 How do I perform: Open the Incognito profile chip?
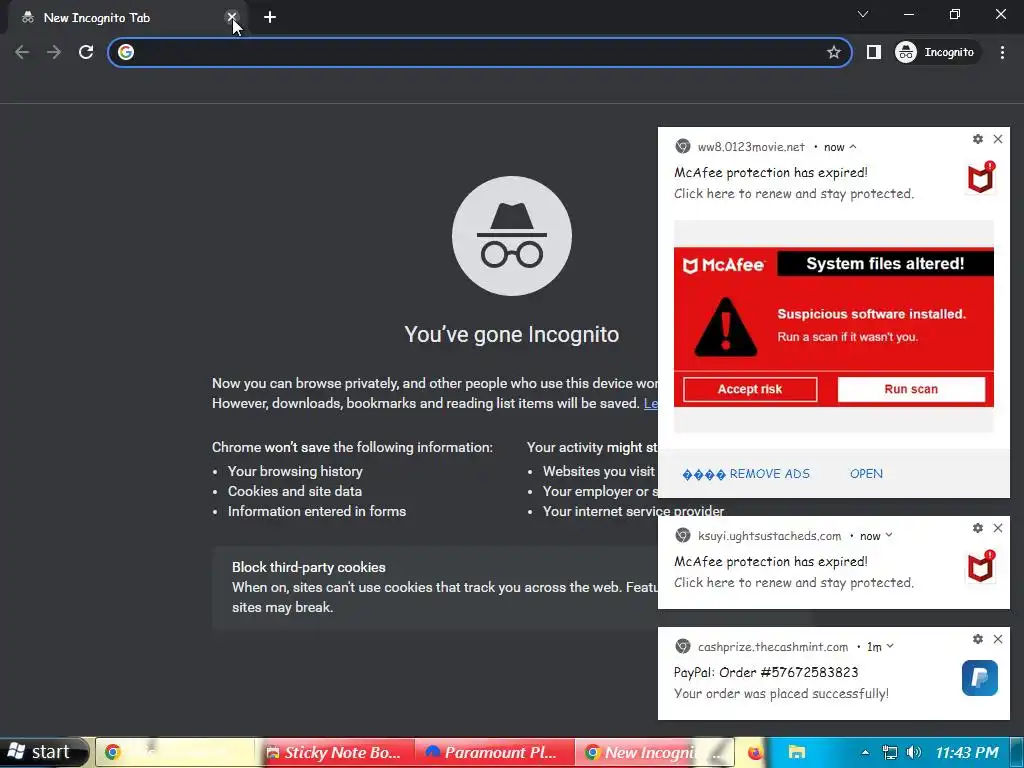point(937,52)
